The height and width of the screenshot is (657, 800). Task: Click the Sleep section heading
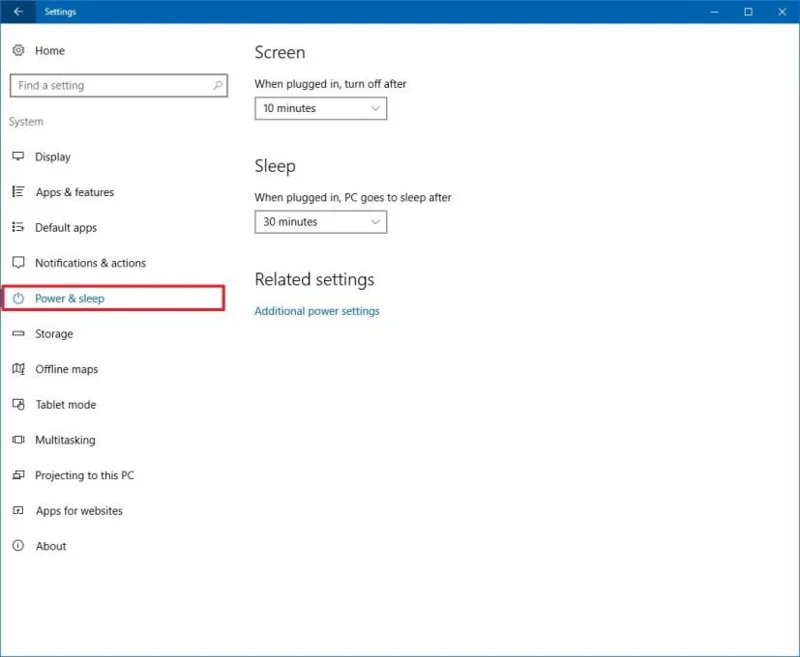tap(275, 166)
